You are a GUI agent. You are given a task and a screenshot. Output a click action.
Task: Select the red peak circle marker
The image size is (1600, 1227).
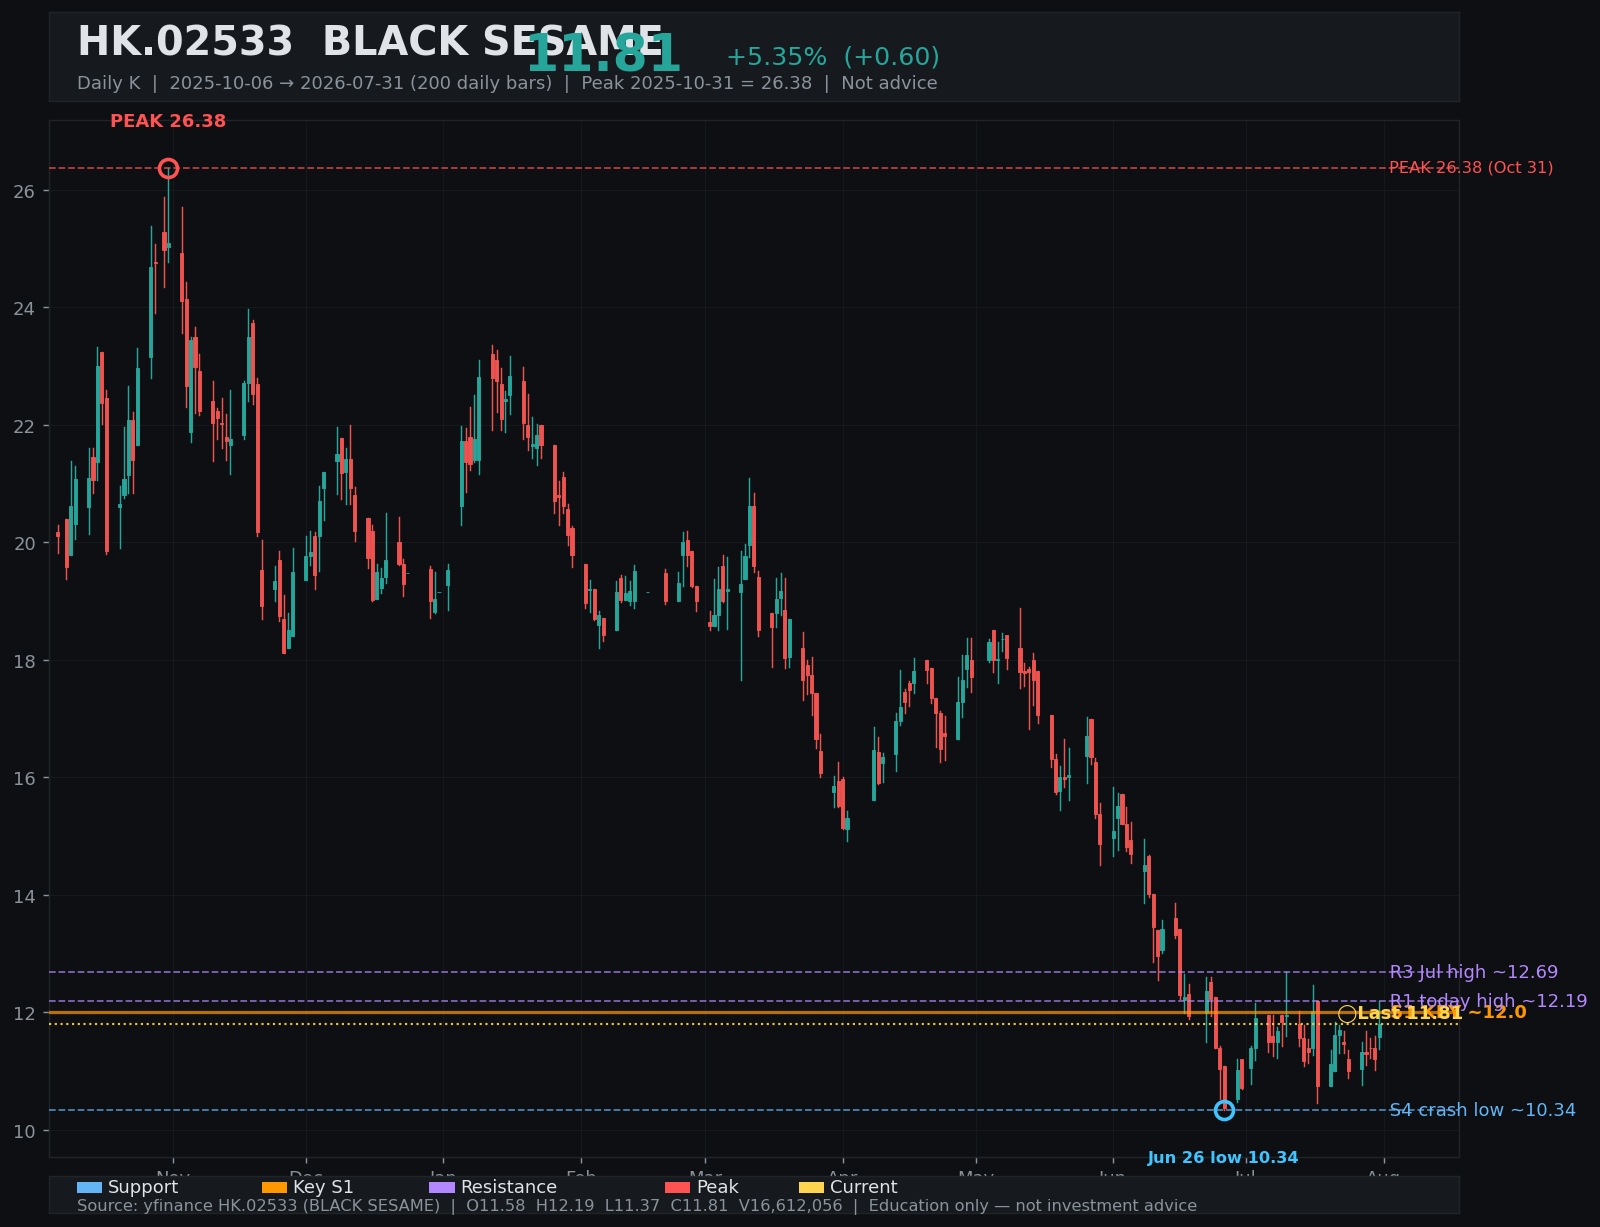[x=168, y=168]
